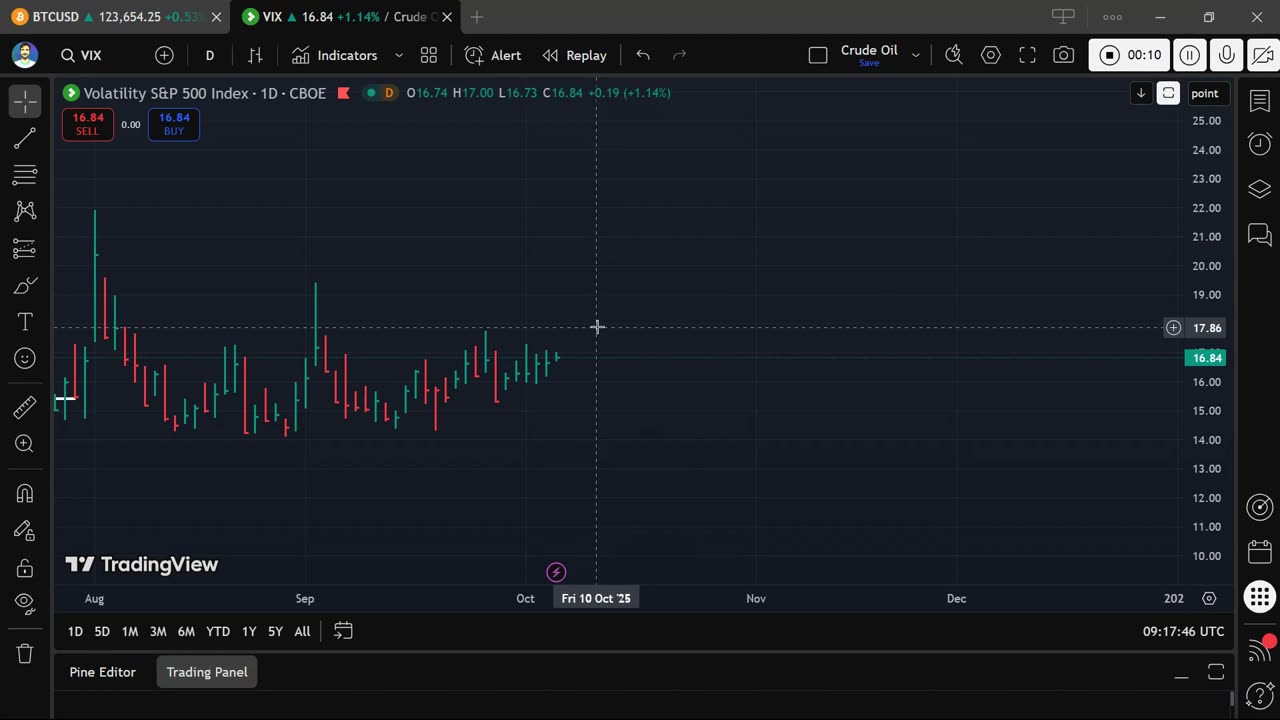Expand the Crude Oil layout menu arrow

(x=915, y=56)
